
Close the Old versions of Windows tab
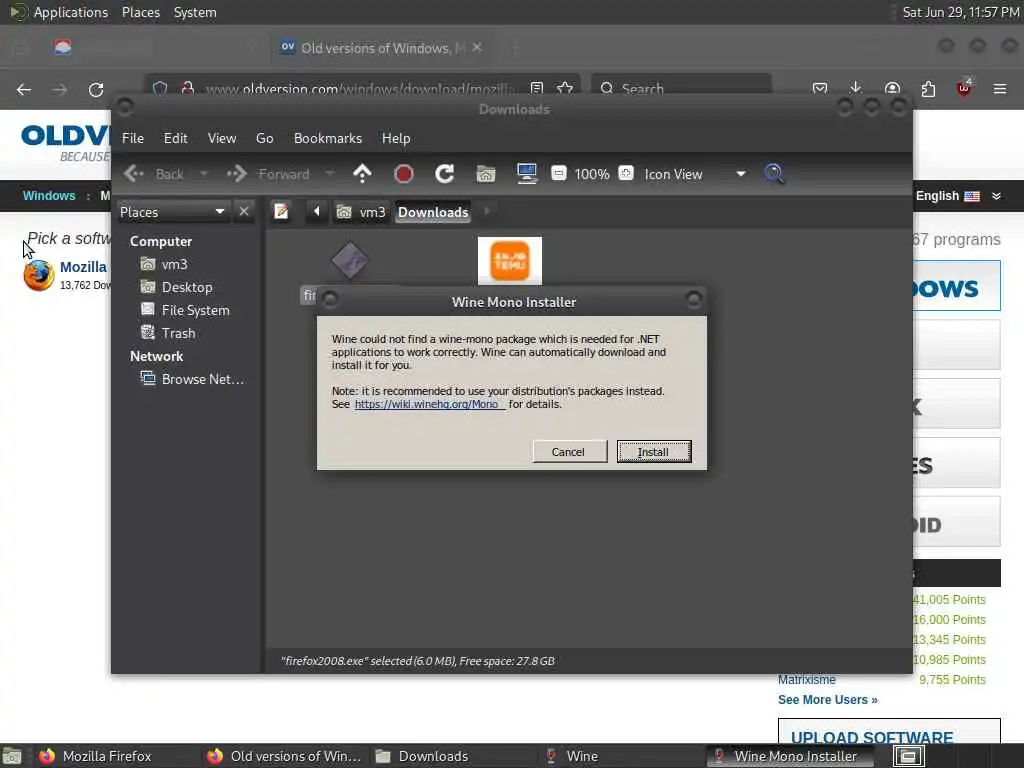coord(477,48)
